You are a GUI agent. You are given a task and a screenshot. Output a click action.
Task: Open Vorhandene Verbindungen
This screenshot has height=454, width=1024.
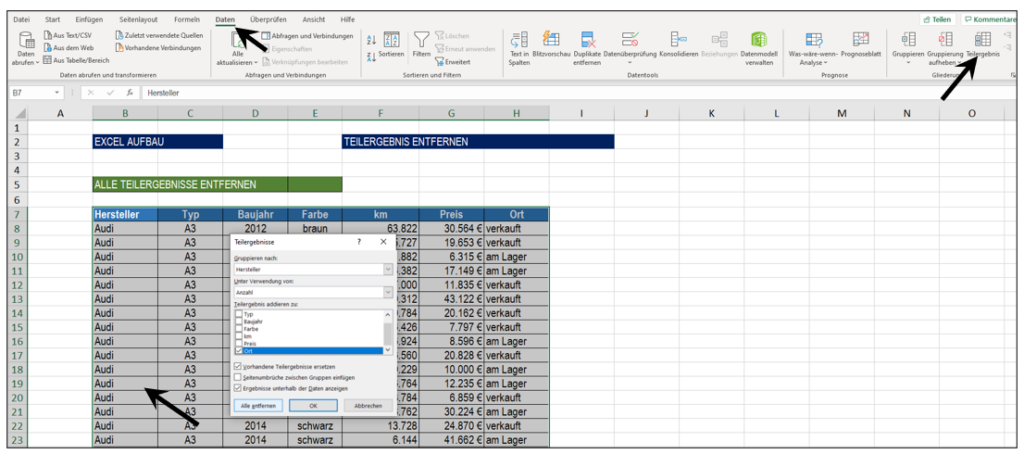[x=157, y=48]
